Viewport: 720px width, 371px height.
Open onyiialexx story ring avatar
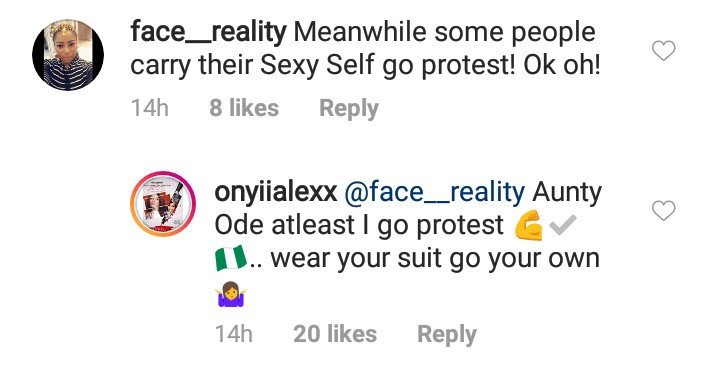click(x=163, y=203)
